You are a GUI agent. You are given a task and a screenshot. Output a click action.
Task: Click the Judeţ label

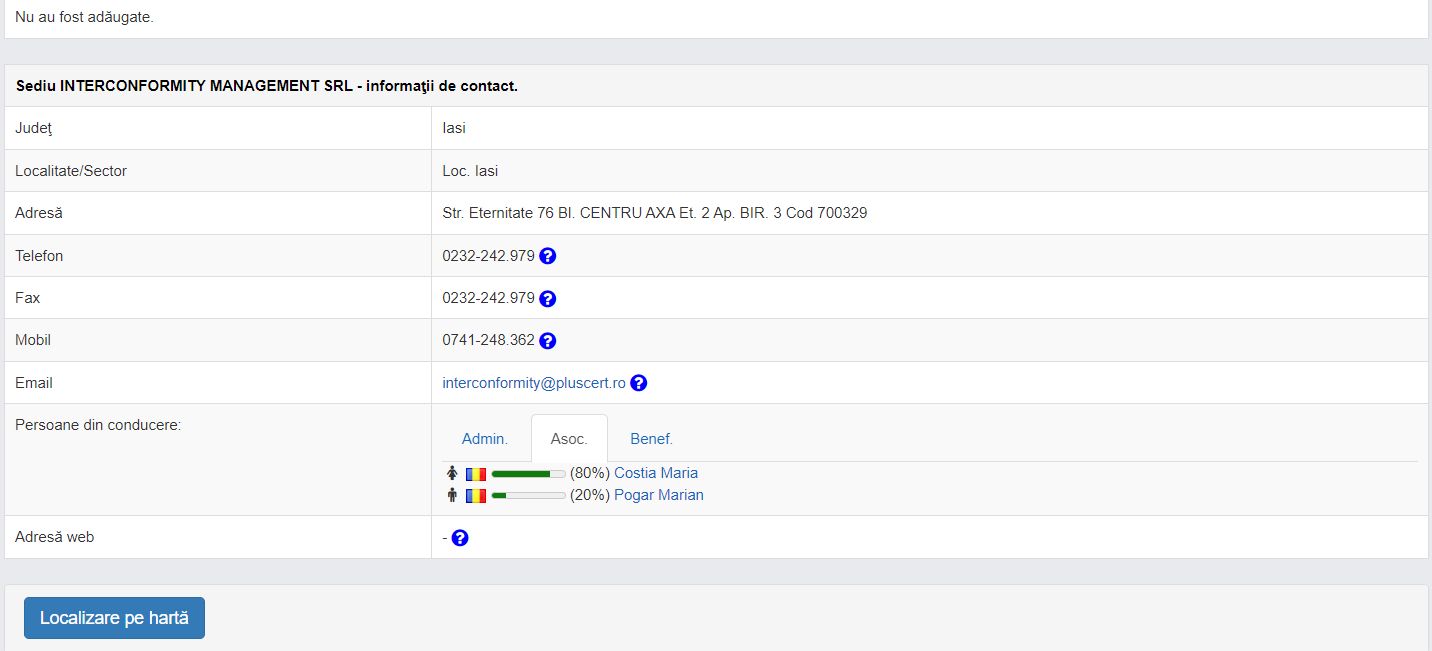click(x=35, y=128)
